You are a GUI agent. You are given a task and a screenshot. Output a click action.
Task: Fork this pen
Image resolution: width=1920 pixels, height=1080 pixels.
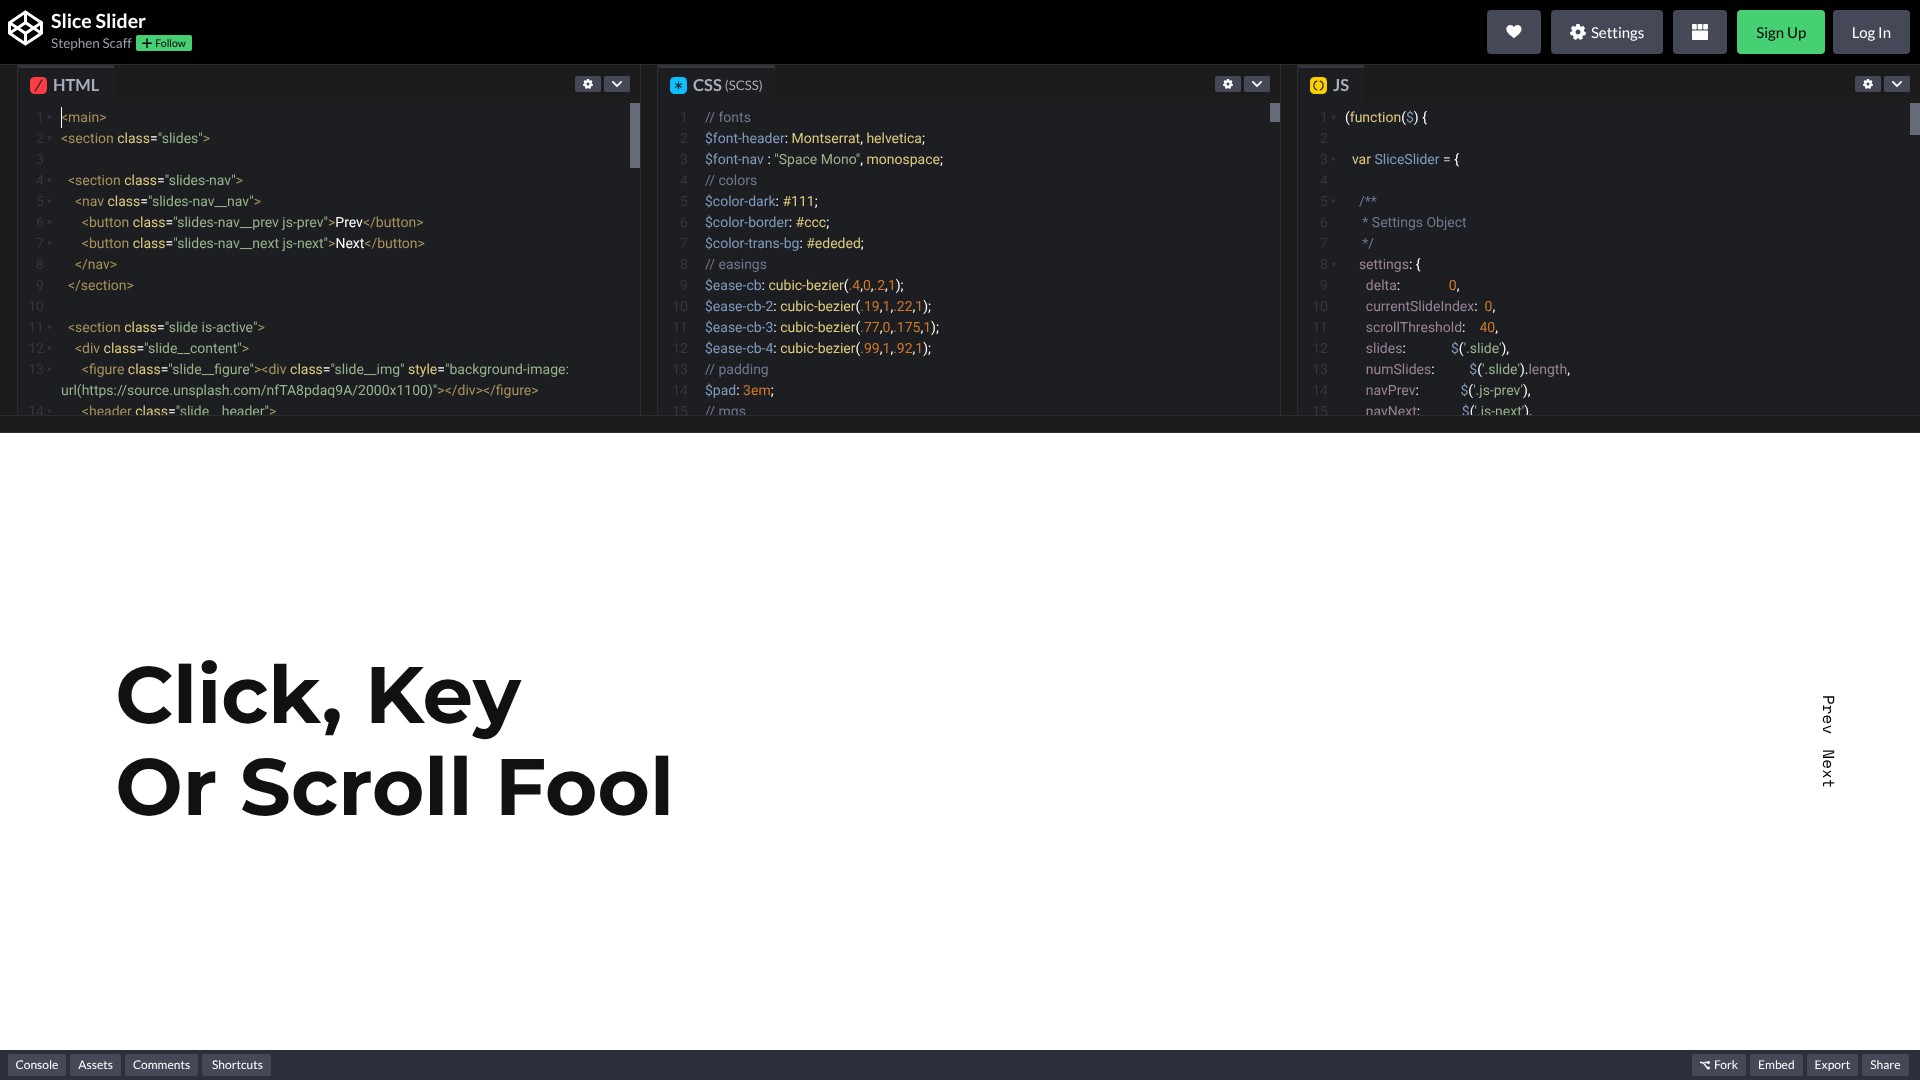point(1718,1065)
